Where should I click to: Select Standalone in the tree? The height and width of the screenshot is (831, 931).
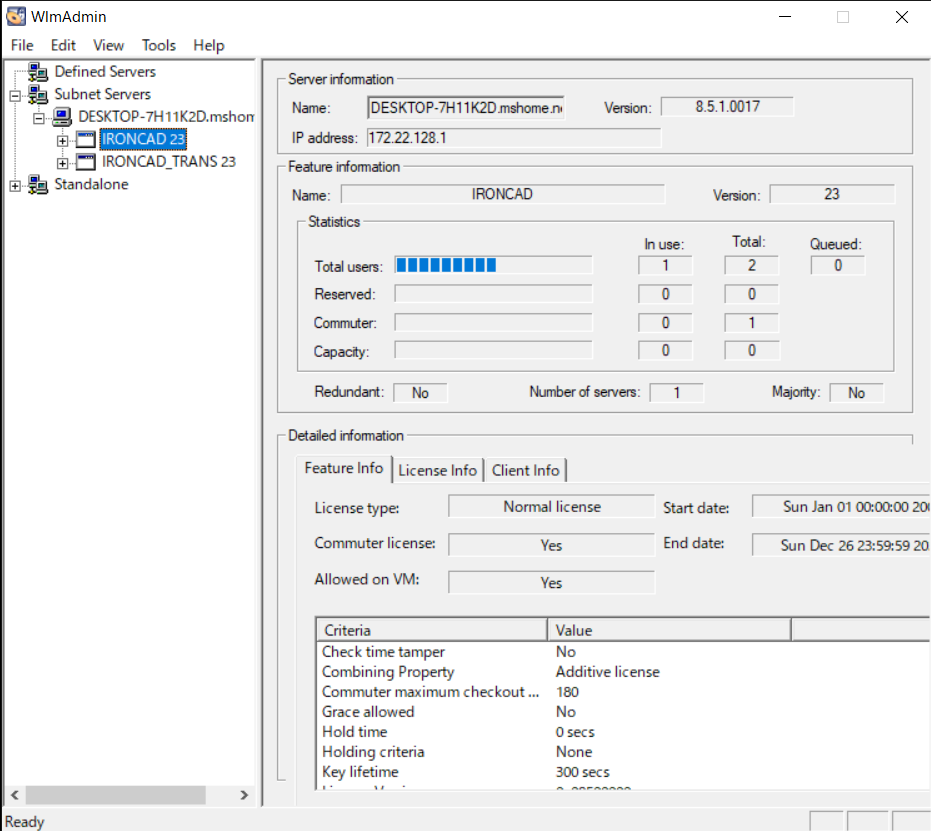[91, 185]
